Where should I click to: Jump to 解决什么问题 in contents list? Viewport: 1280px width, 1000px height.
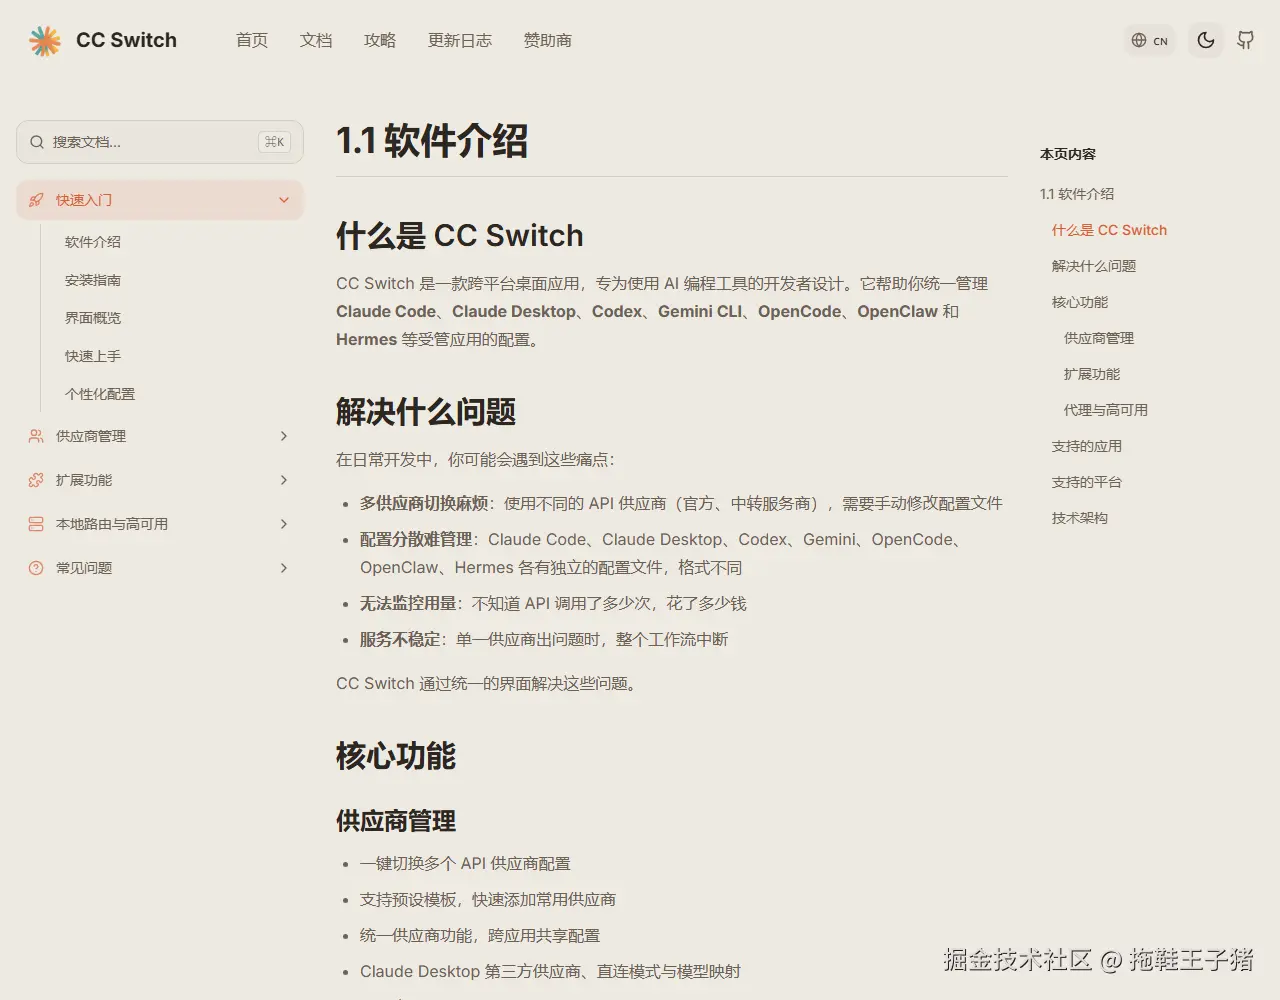(x=1094, y=266)
